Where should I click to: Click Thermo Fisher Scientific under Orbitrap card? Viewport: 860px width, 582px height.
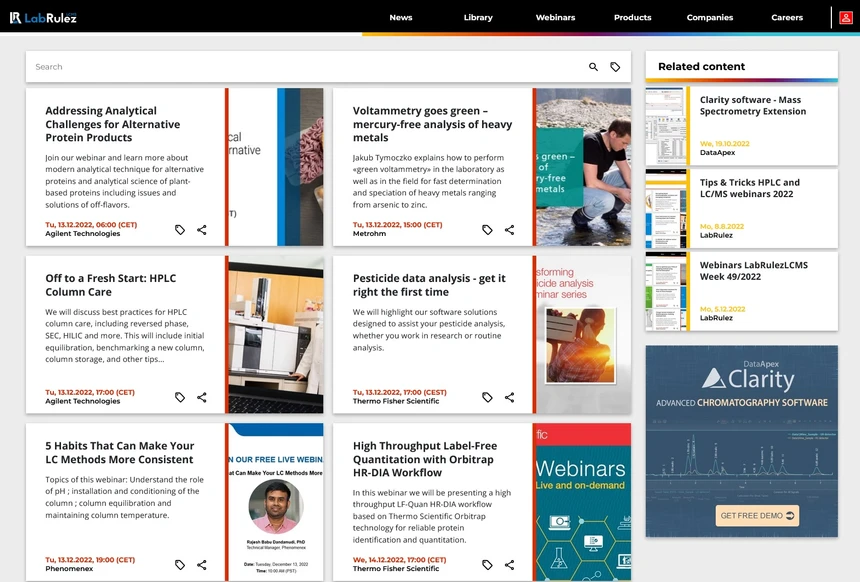pos(396,568)
